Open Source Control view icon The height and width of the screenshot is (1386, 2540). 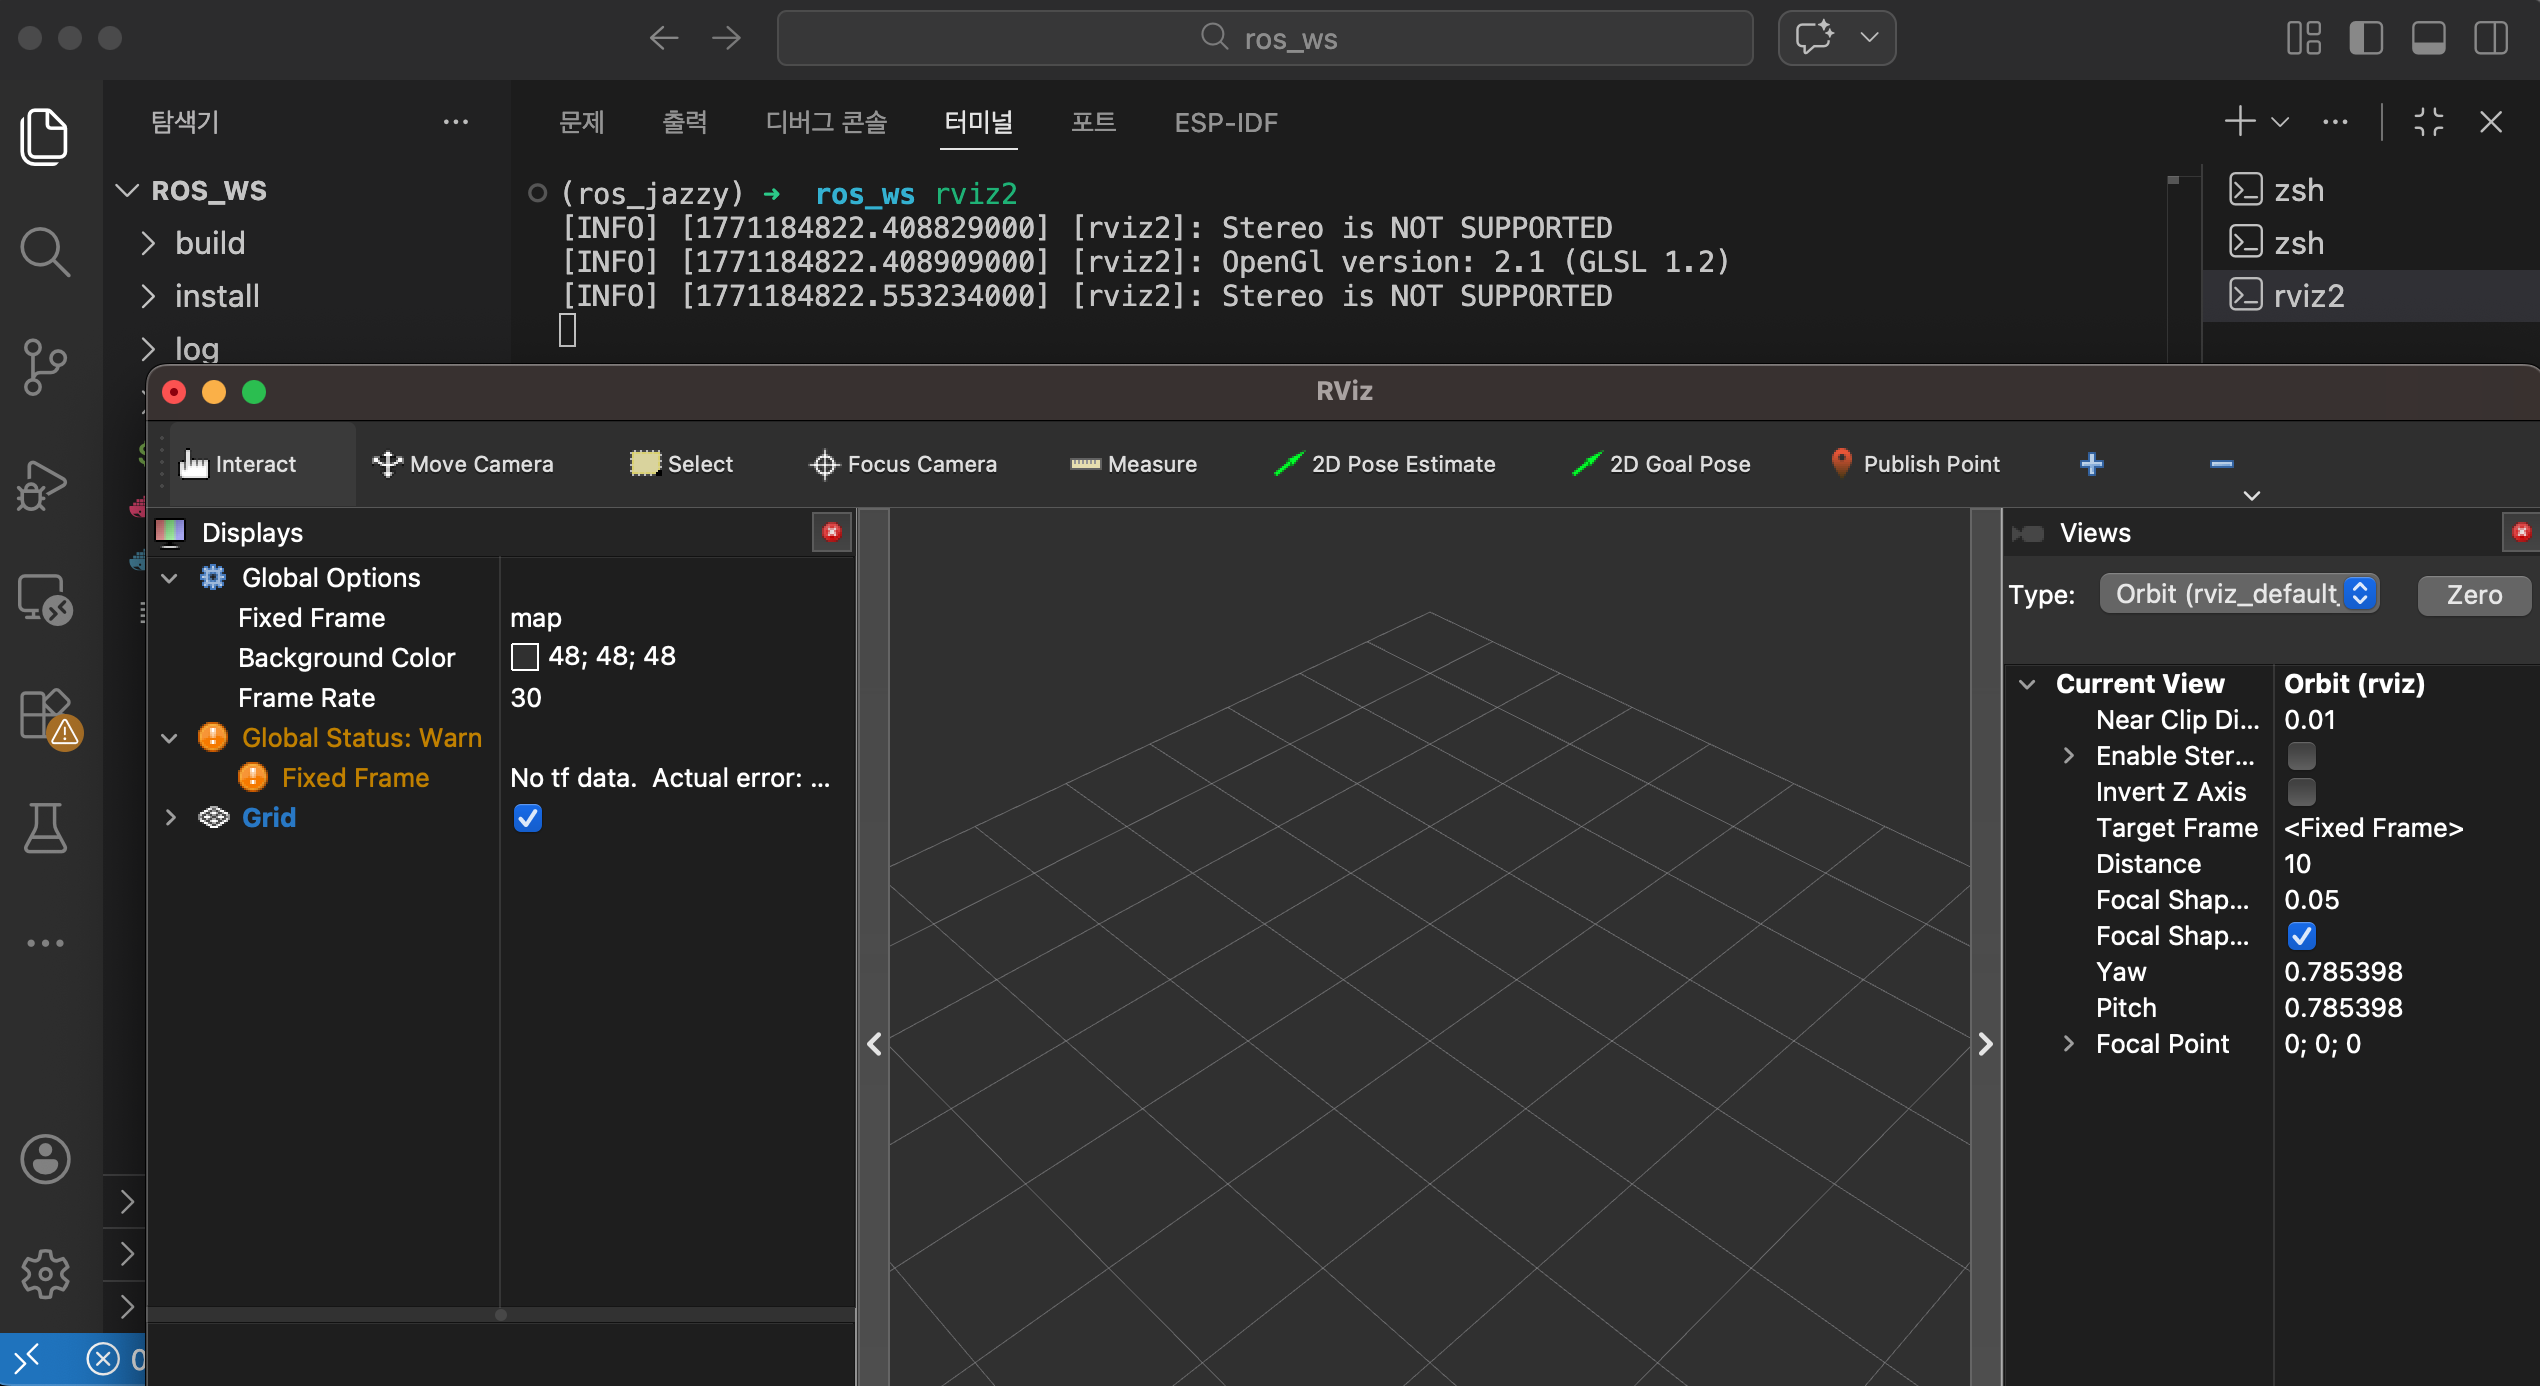(44, 367)
